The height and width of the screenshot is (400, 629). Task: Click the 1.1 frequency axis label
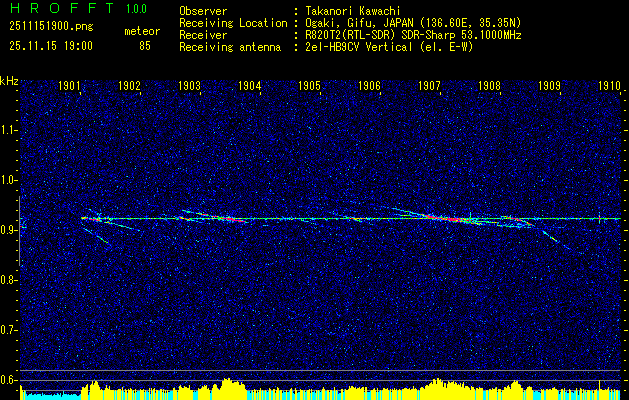point(9,130)
